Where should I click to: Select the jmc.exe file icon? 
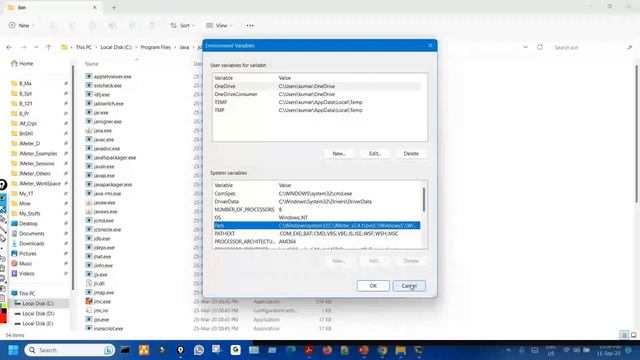point(89,301)
